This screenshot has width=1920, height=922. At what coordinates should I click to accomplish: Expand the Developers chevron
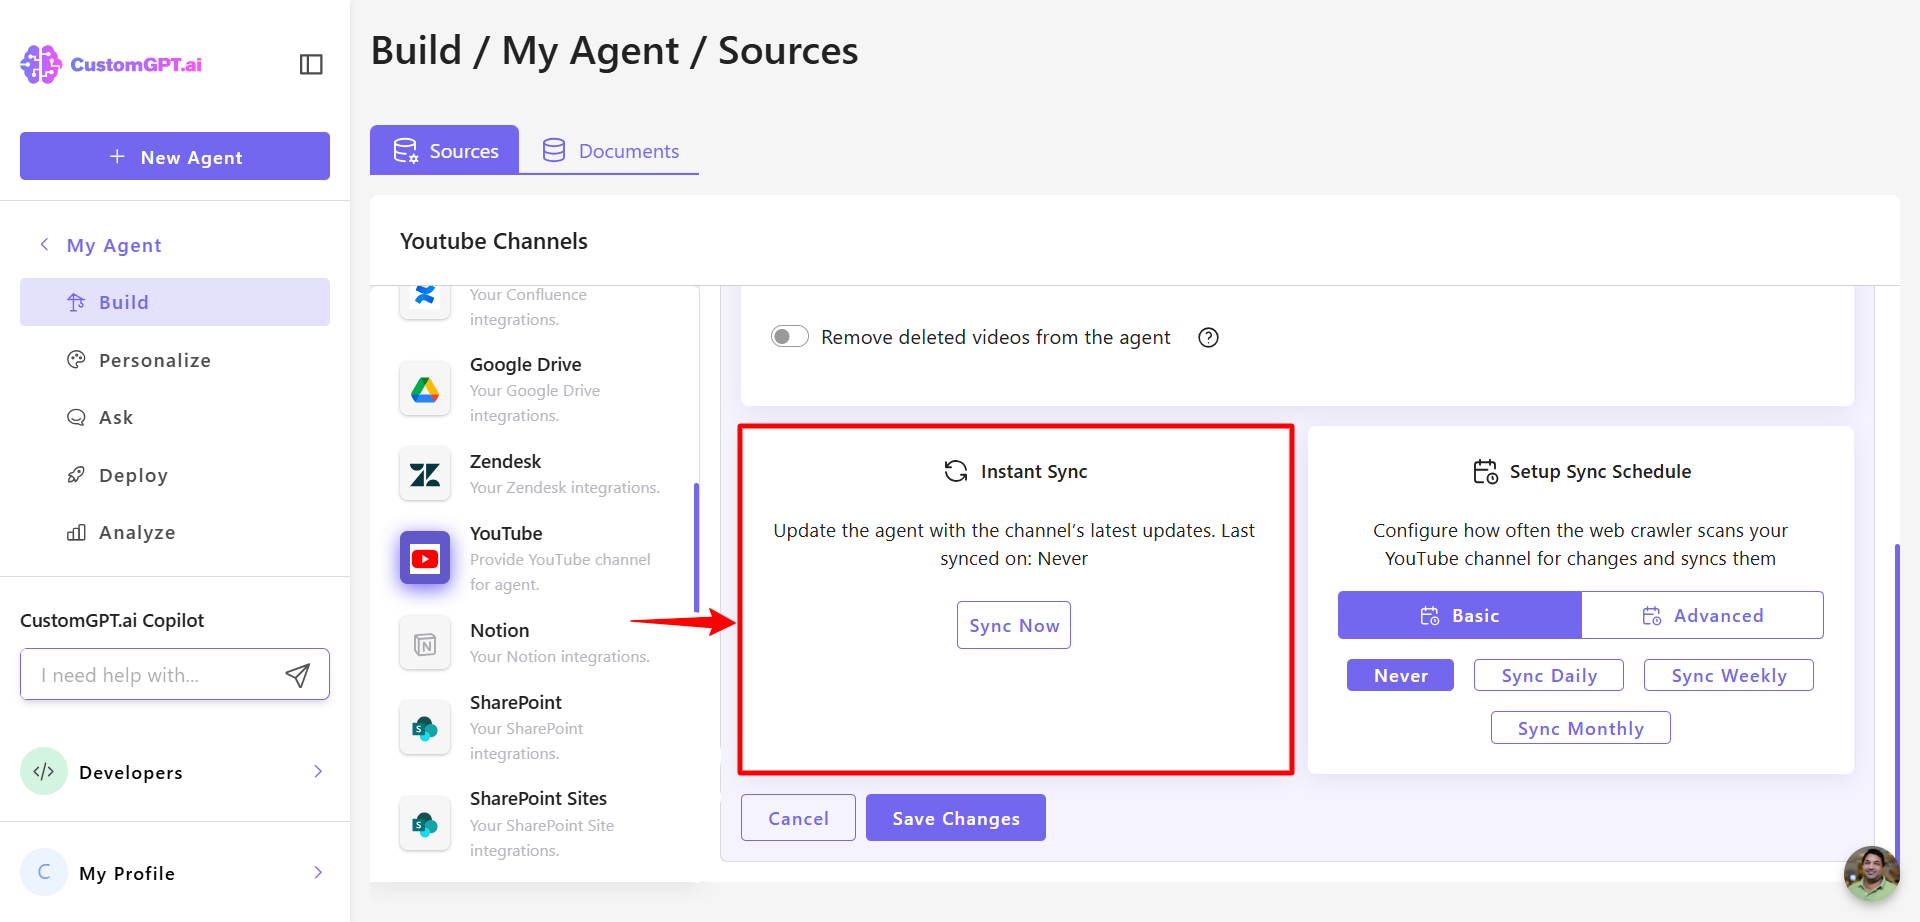pyautogui.click(x=318, y=771)
